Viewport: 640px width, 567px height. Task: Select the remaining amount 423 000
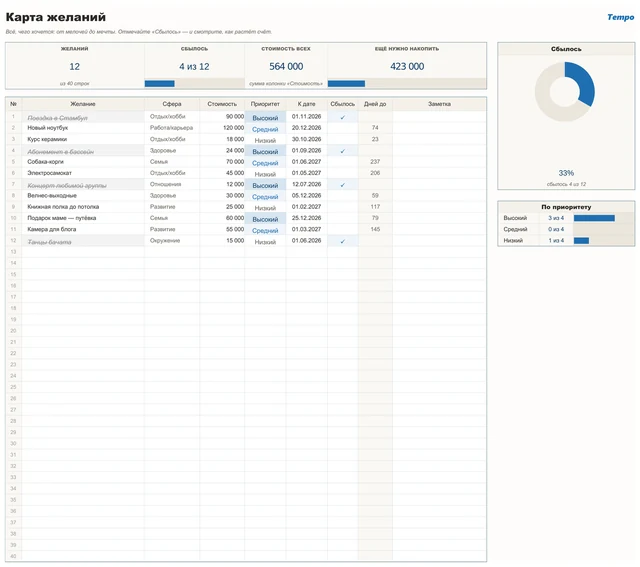(x=407, y=67)
